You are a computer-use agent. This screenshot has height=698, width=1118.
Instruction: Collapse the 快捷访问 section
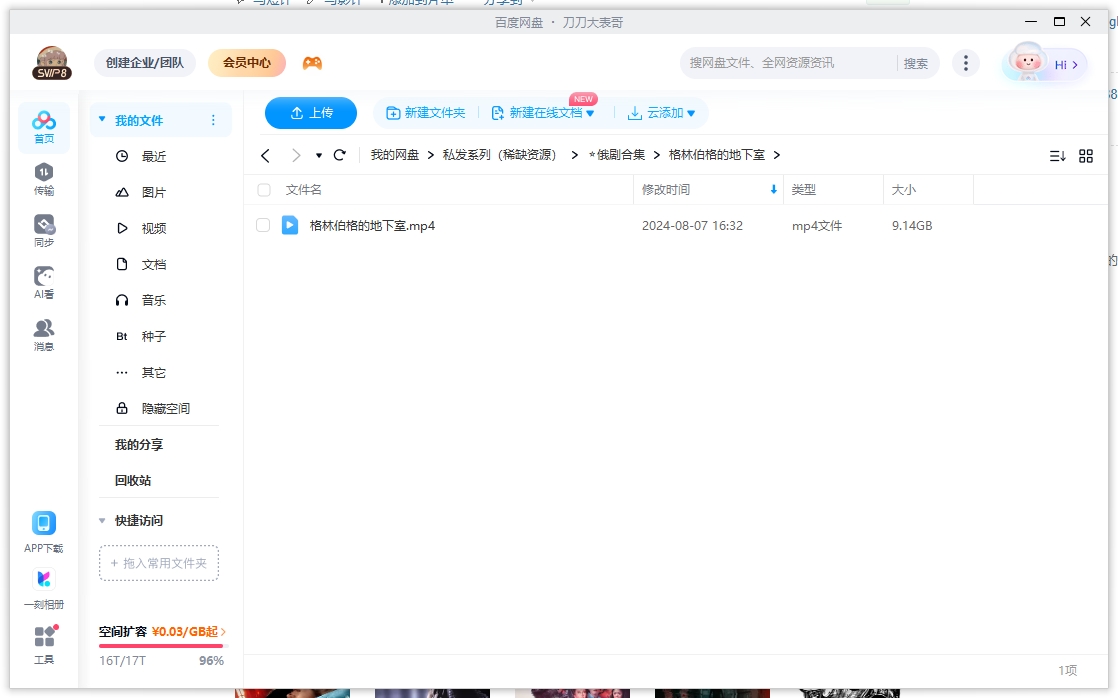click(x=101, y=520)
